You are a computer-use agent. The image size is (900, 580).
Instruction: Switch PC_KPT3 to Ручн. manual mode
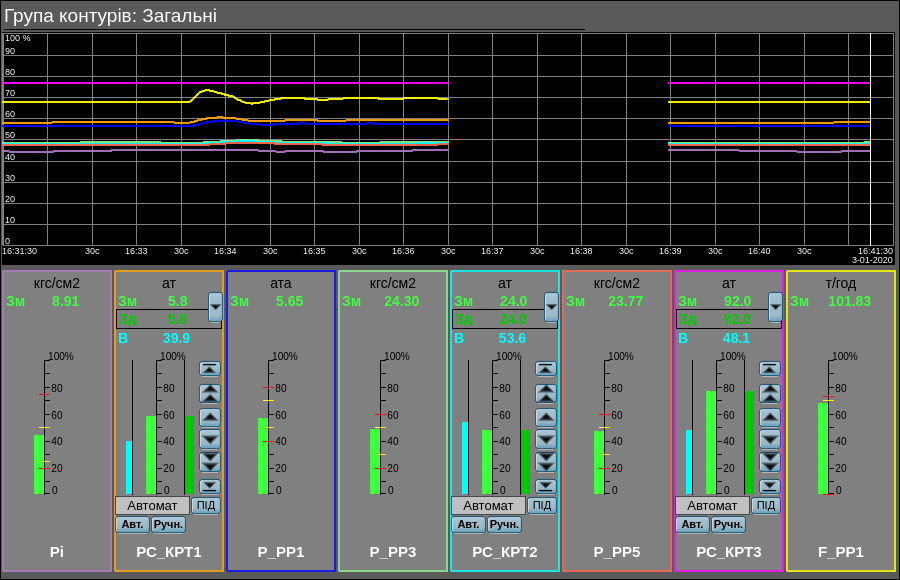click(x=728, y=524)
